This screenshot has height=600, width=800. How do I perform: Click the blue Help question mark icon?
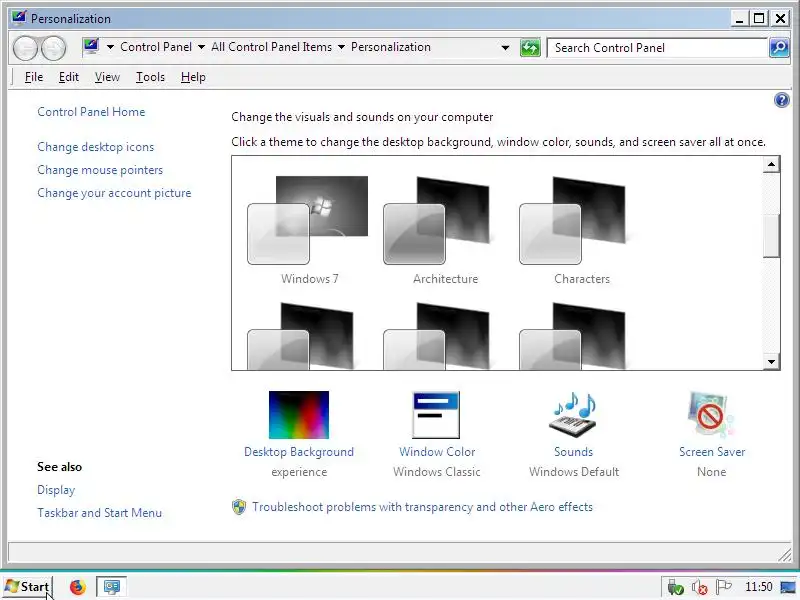(781, 100)
